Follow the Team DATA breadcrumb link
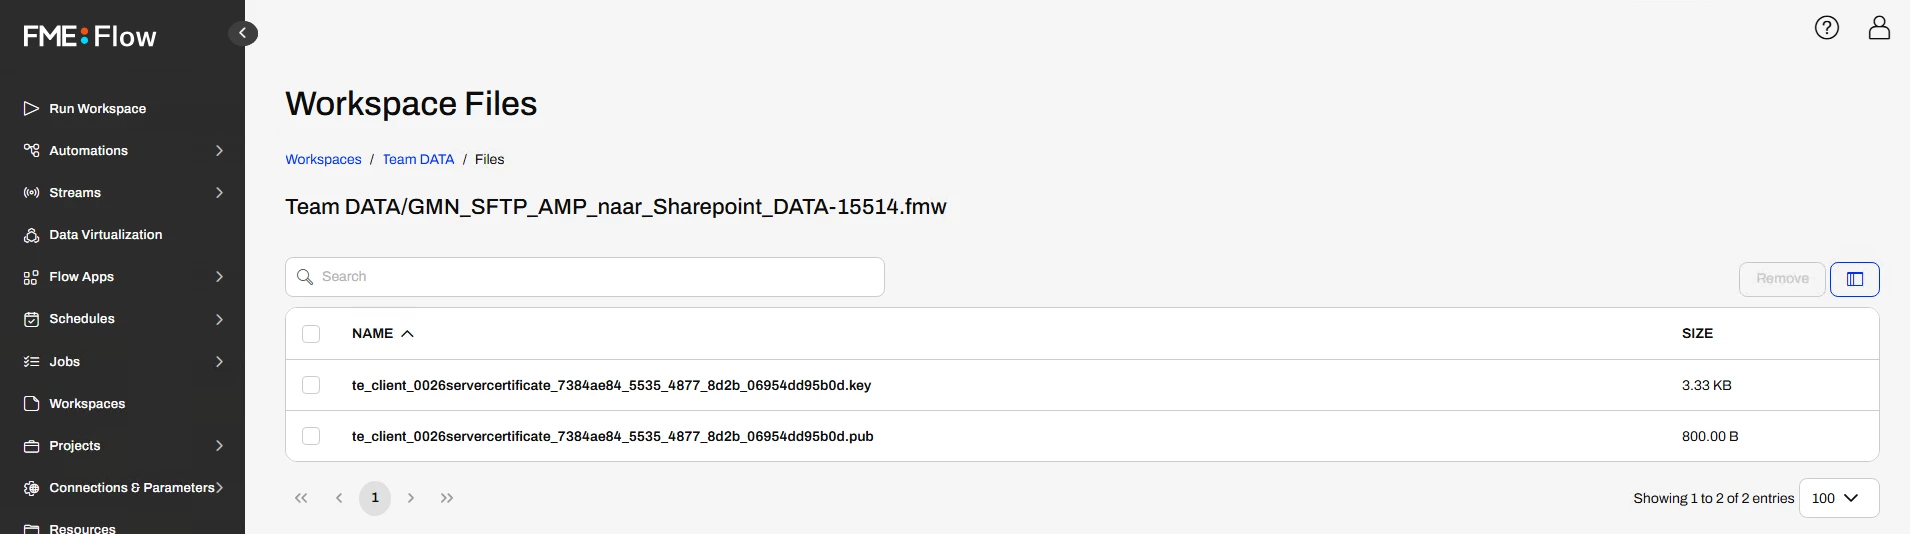 pyautogui.click(x=418, y=159)
